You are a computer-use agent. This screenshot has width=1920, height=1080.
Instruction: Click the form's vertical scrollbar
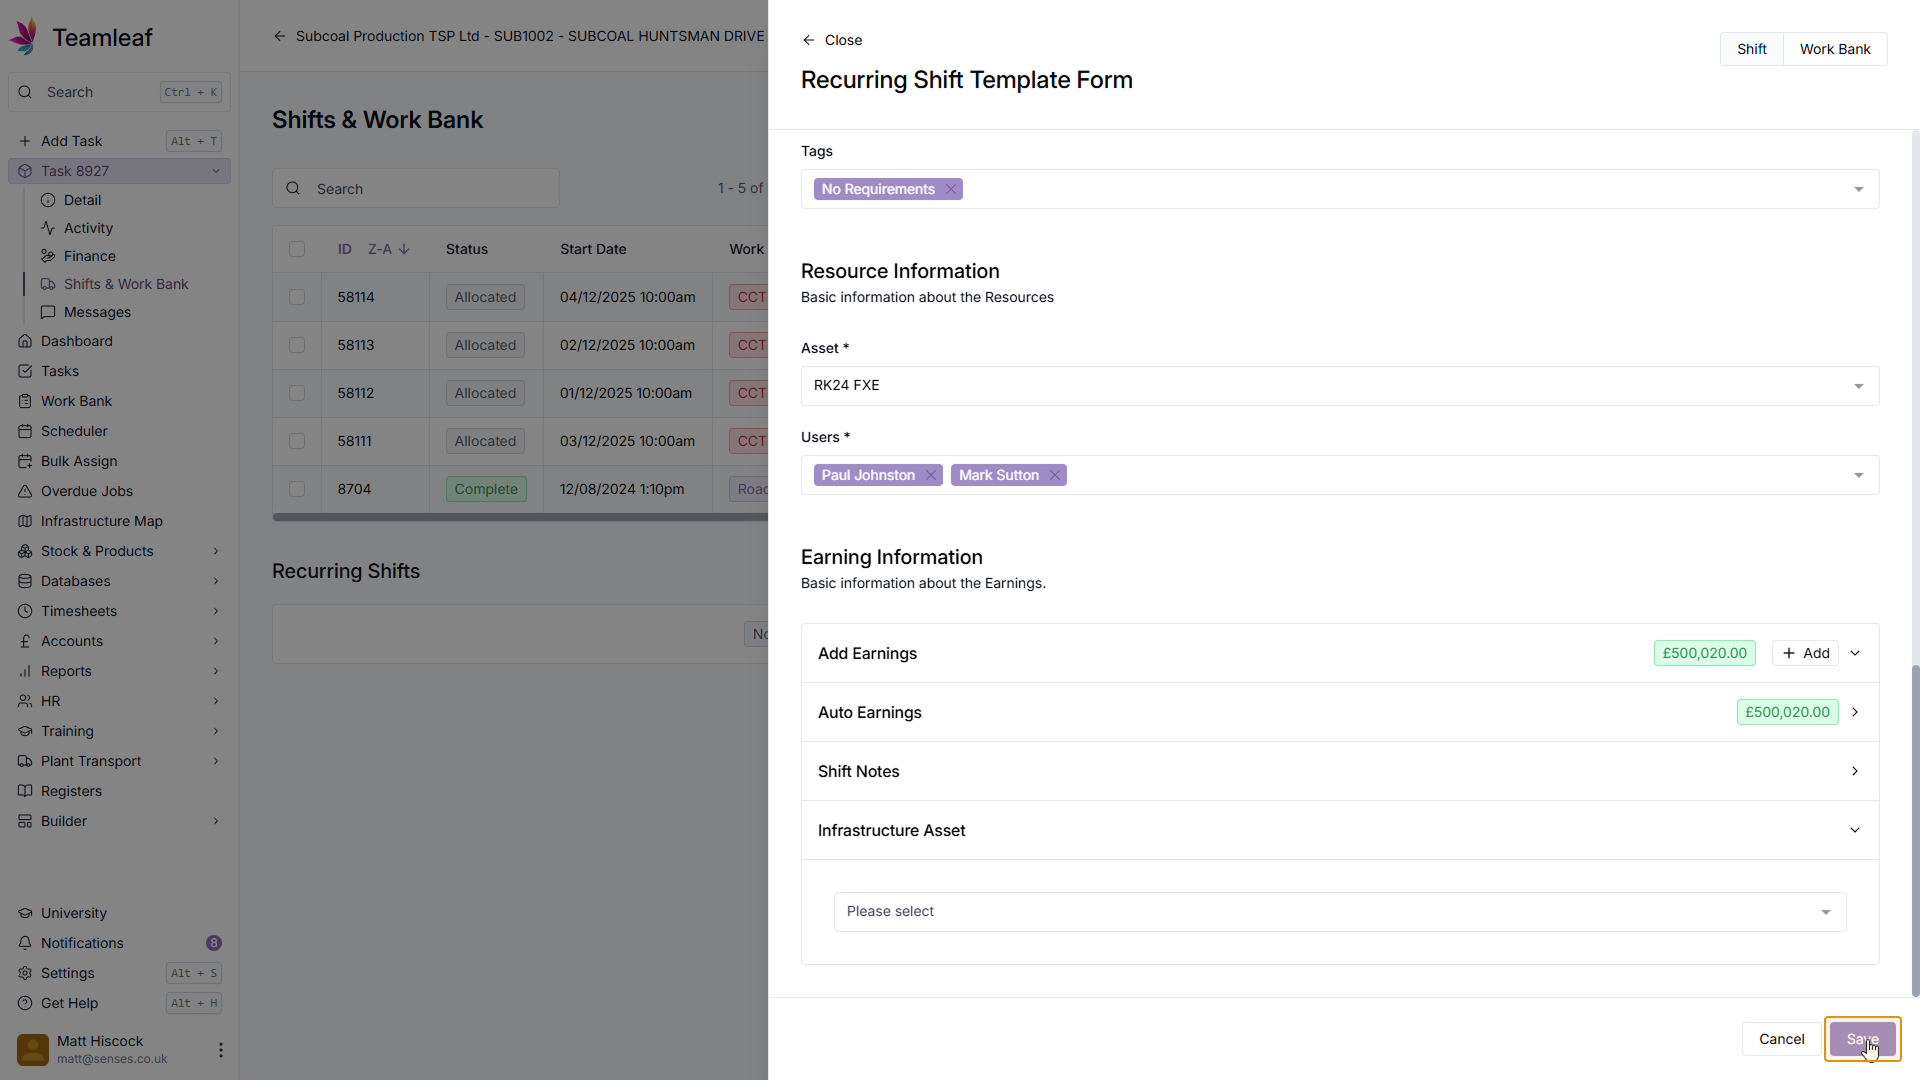pyautogui.click(x=1915, y=830)
